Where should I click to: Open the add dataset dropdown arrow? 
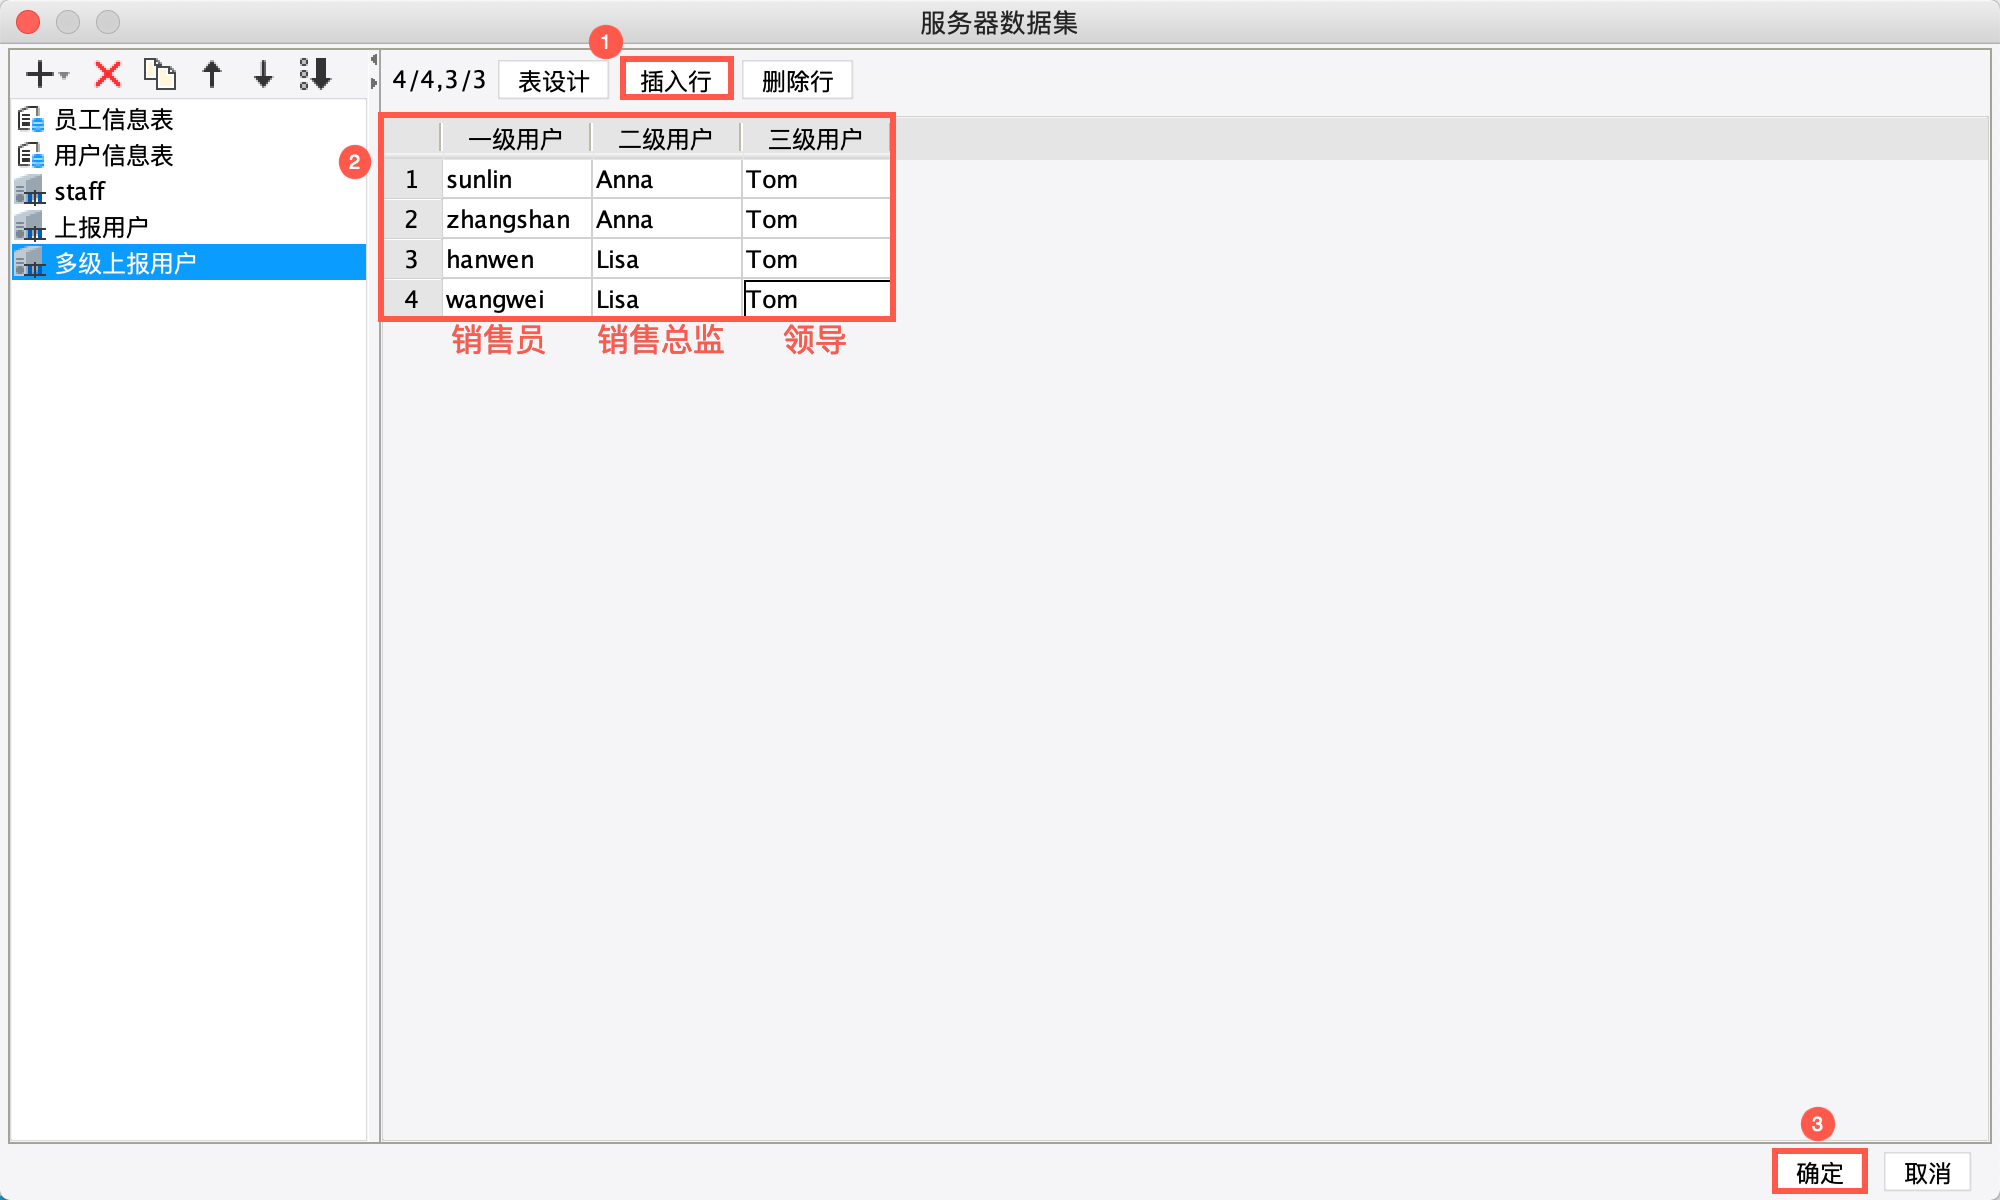click(x=64, y=76)
